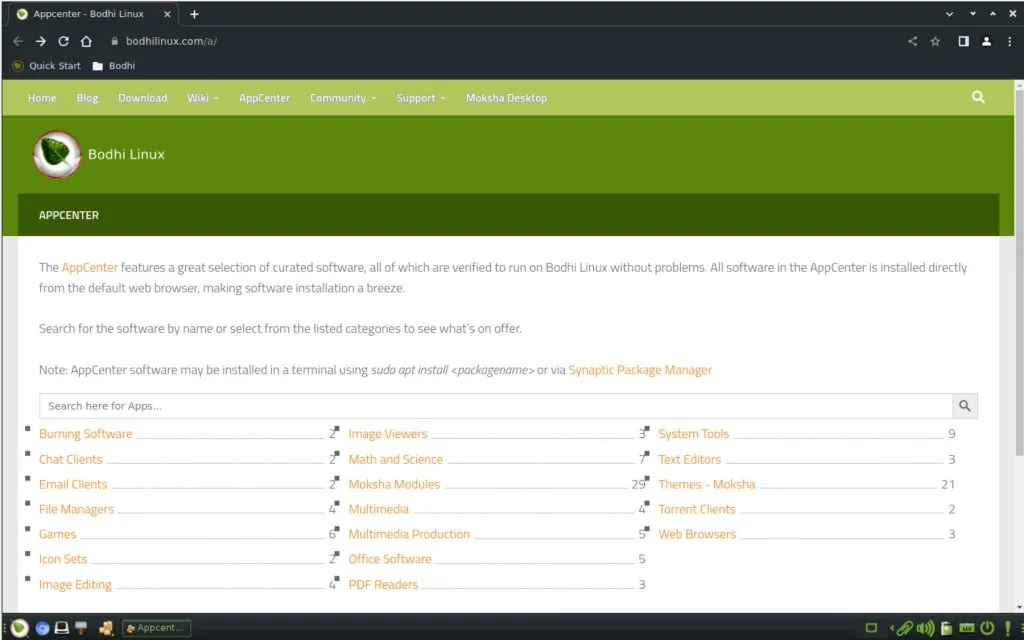This screenshot has height=640, width=1024.
Task: Click the exclamation mark tray icon
Action: tap(1008, 628)
